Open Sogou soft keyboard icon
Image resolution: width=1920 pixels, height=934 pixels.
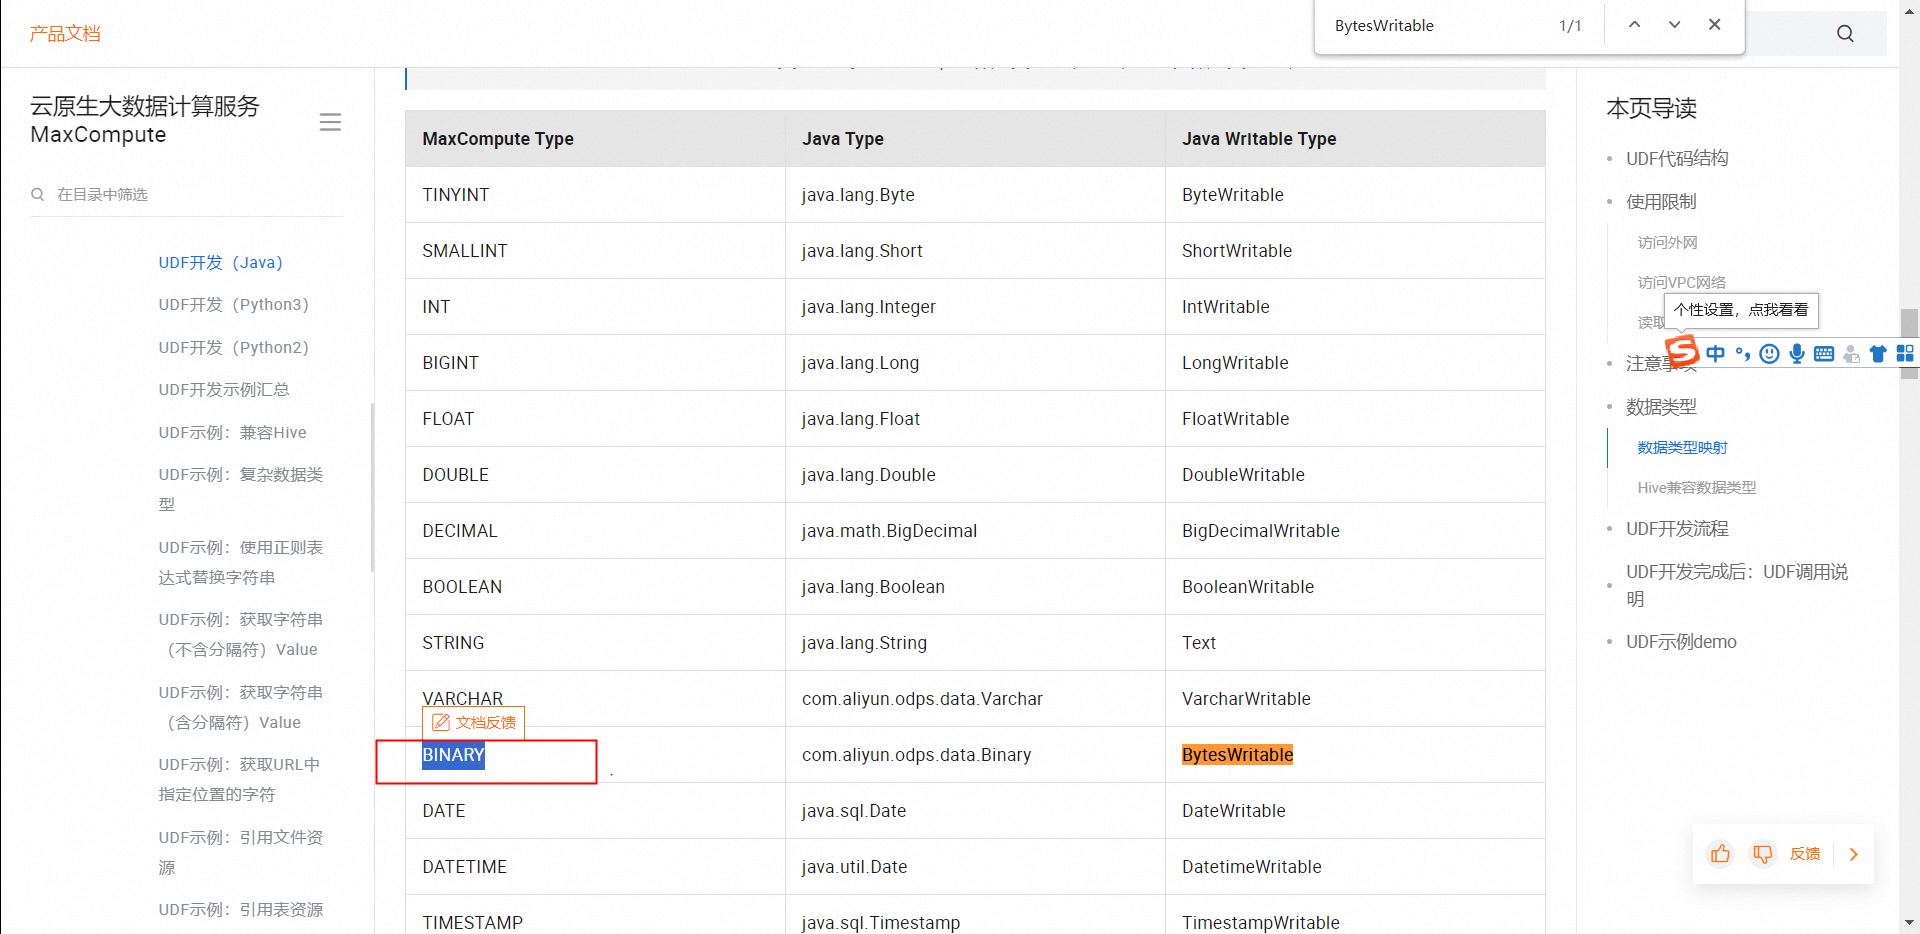tap(1824, 353)
